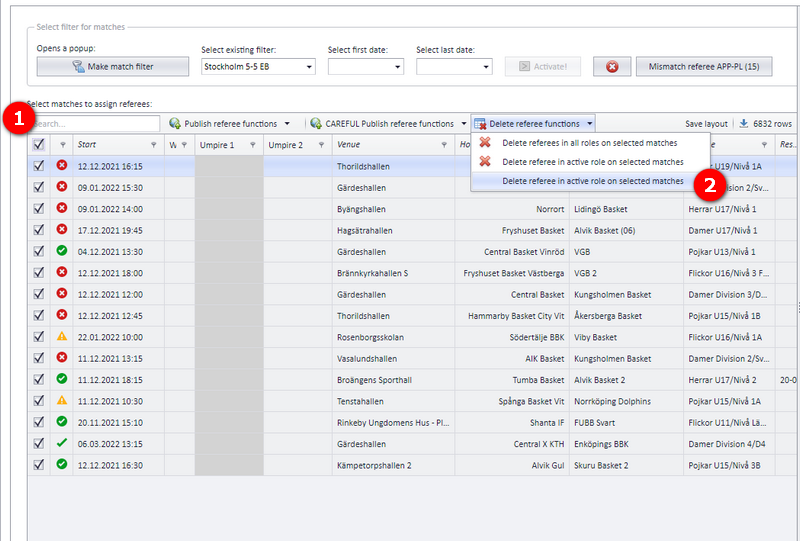
Task: Click the download icon next to 6832 rows
Action: click(x=743, y=123)
